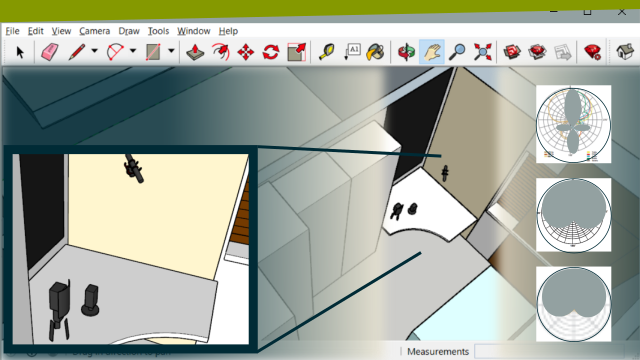
Task: Select the Zoom magnifier tool
Action: 457,52
